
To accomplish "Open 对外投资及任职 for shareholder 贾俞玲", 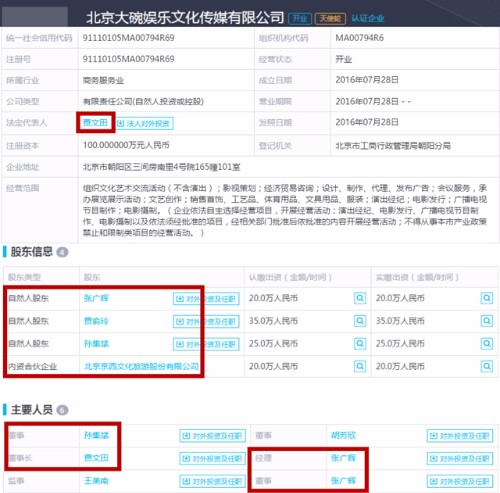I will click(x=206, y=322).
